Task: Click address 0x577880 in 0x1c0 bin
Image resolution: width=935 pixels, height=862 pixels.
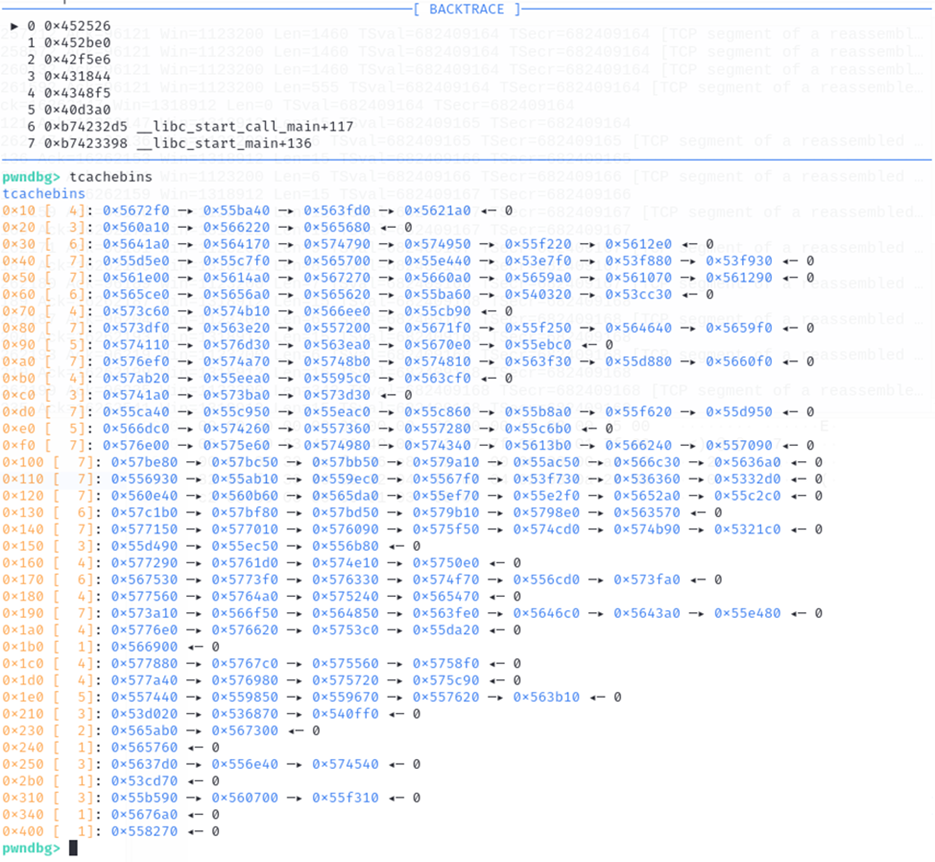Action: 144,663
